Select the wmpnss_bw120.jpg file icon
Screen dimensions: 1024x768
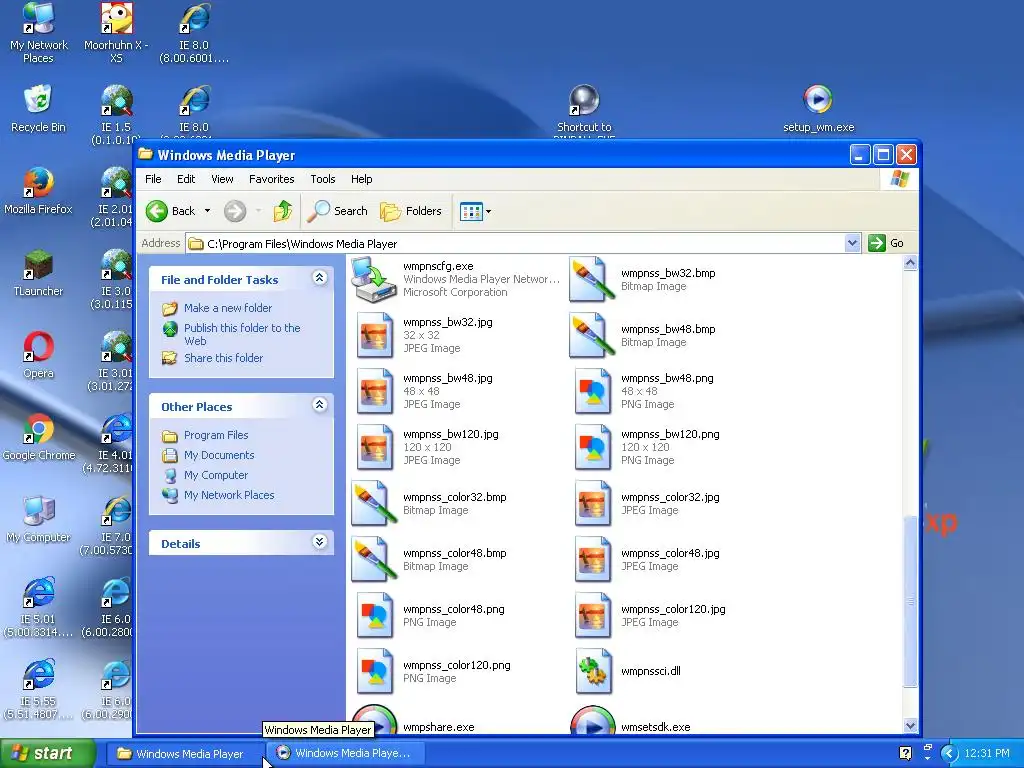click(374, 447)
